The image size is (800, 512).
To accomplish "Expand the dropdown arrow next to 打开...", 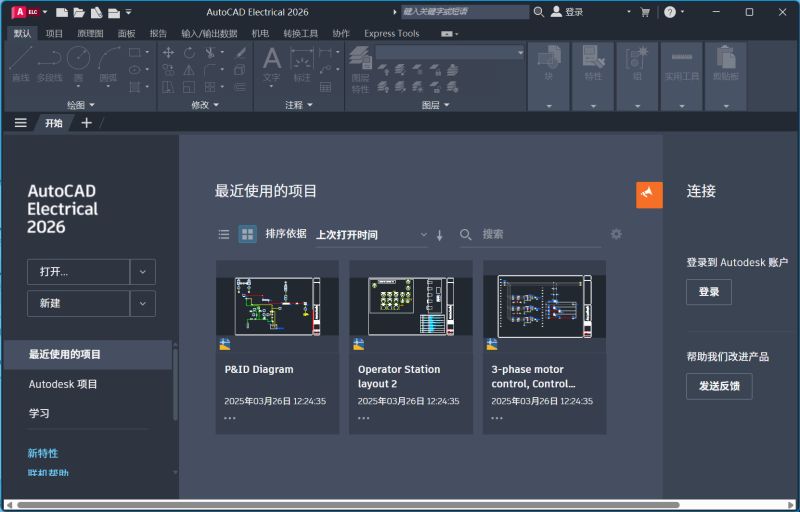I will [143, 272].
